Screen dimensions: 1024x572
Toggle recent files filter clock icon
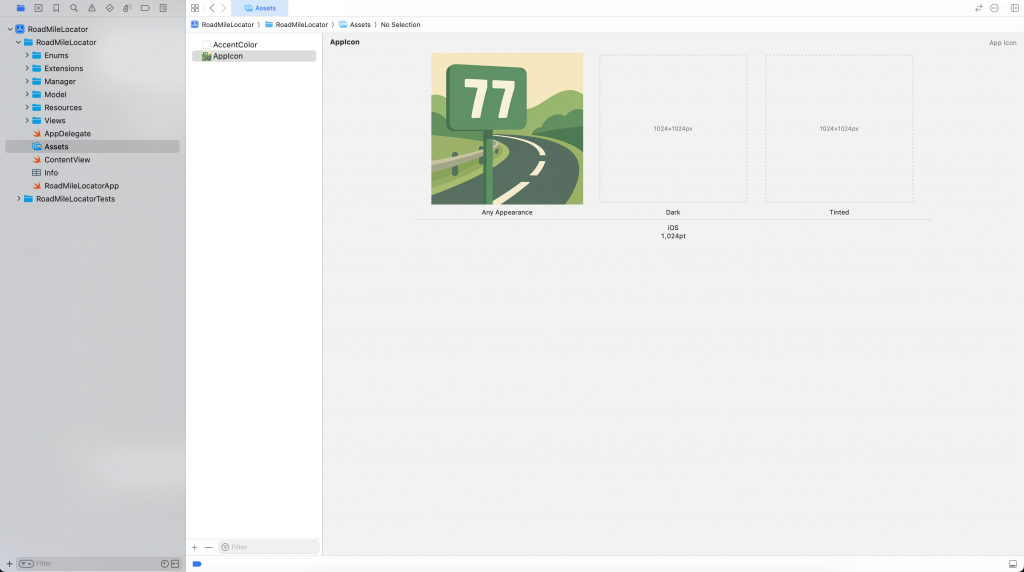pyautogui.click(x=165, y=564)
